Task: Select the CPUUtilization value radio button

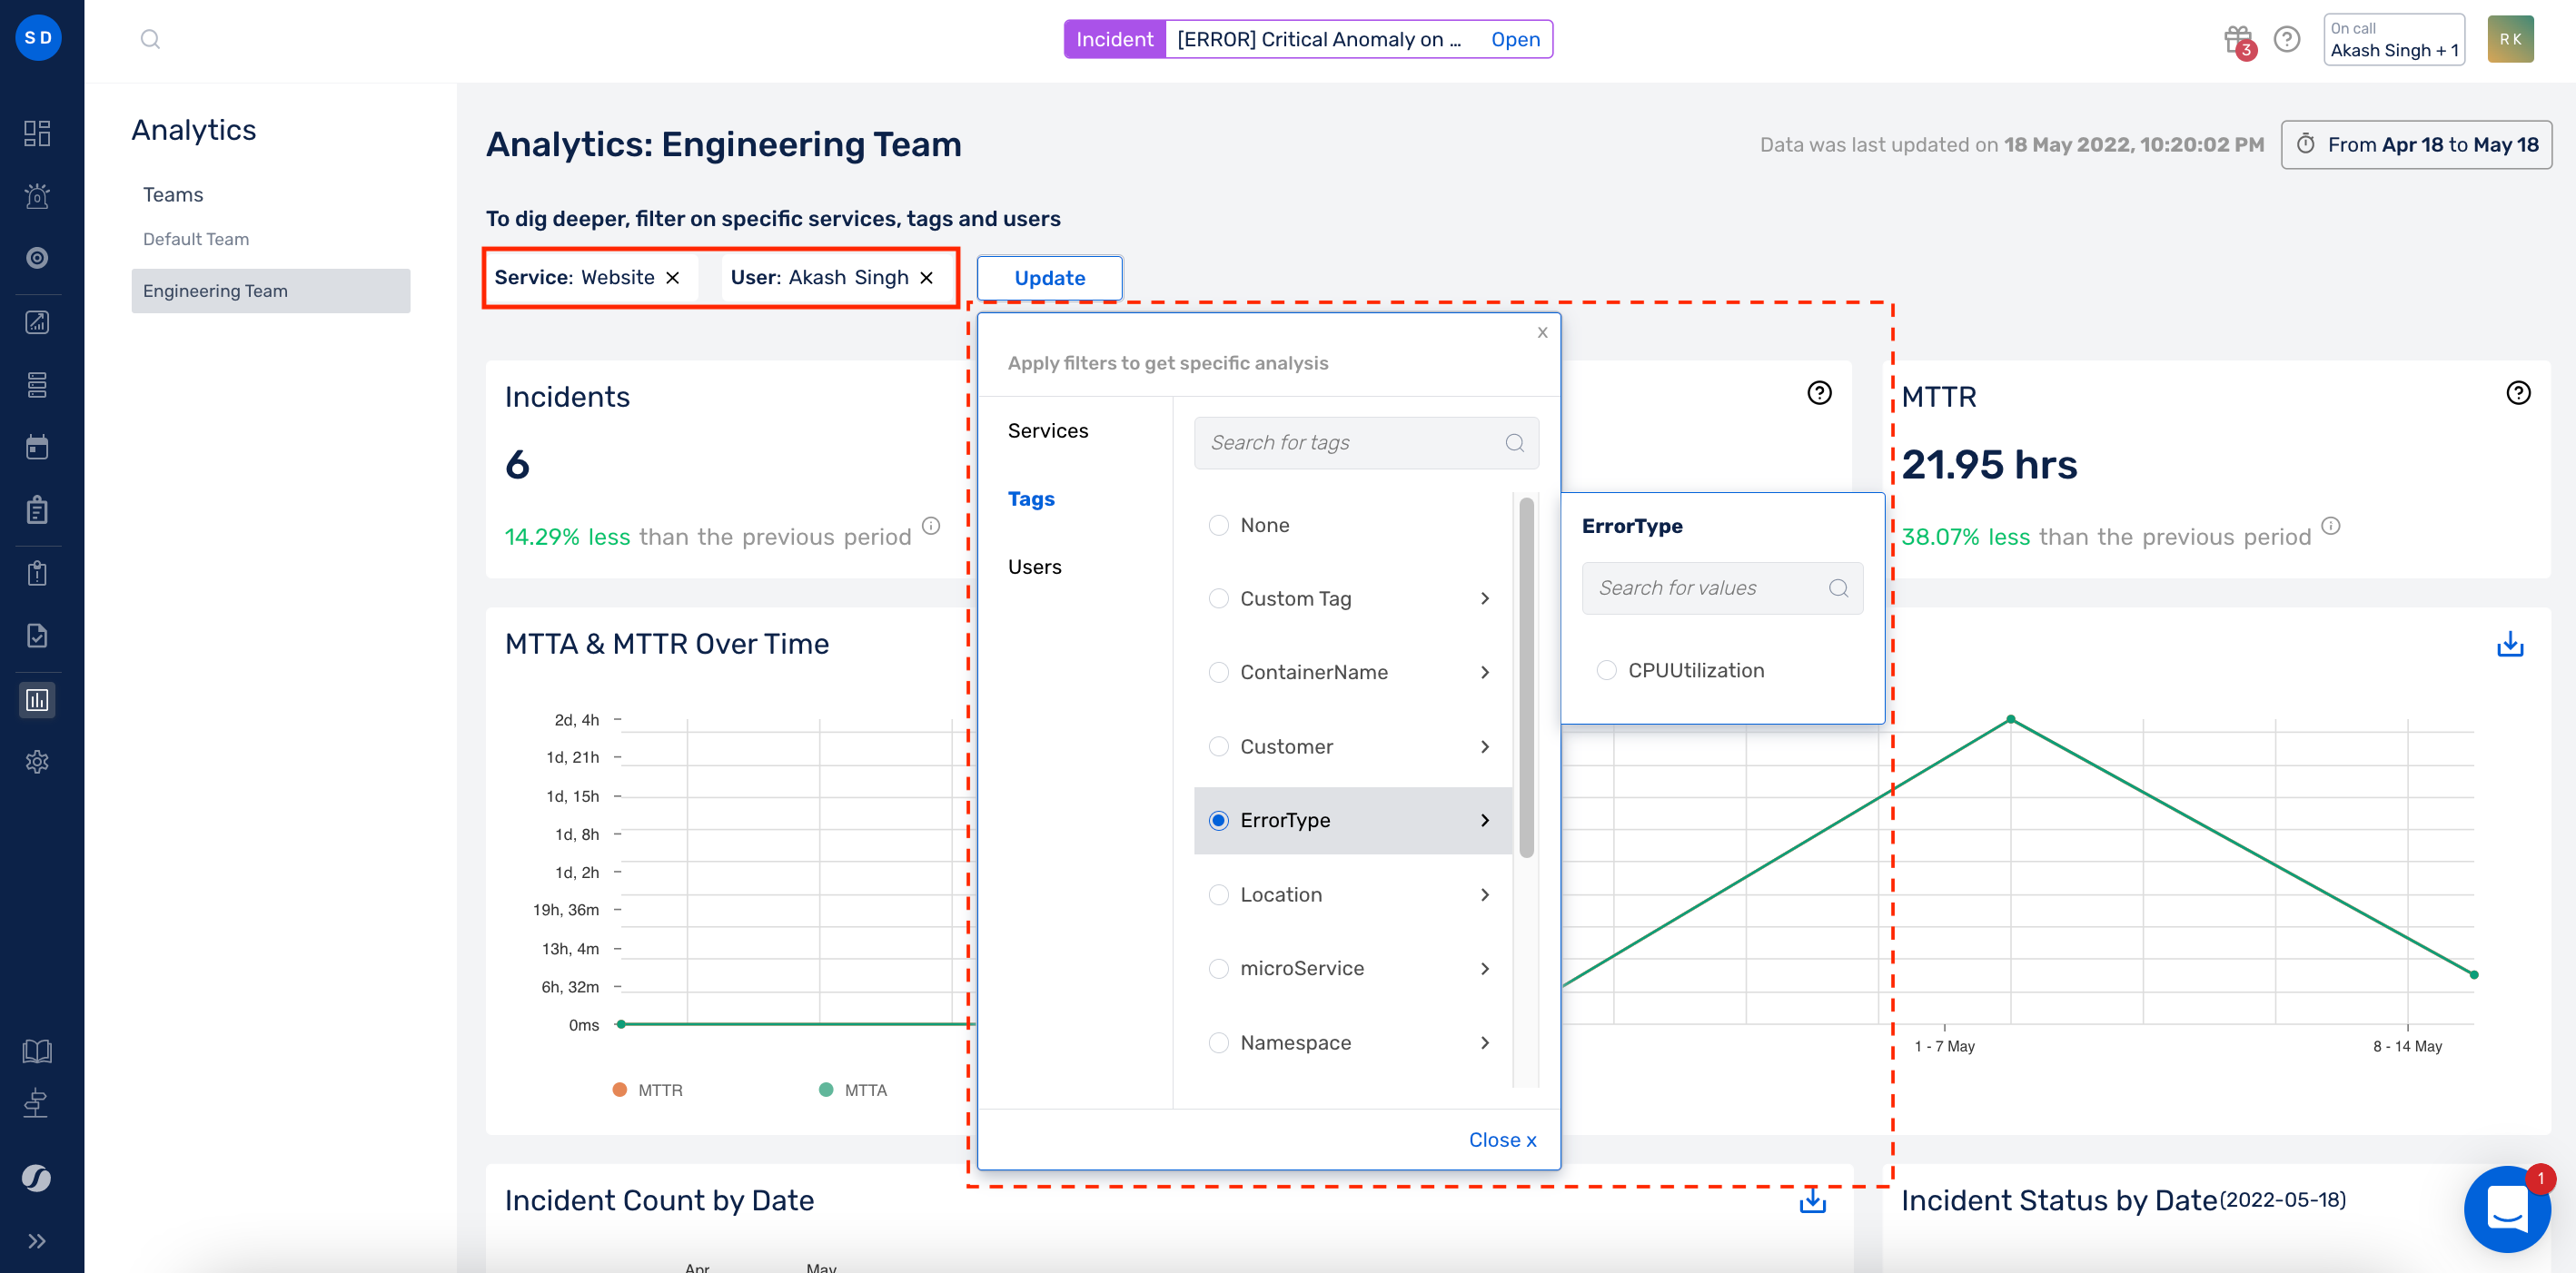Action: pyautogui.click(x=1606, y=670)
